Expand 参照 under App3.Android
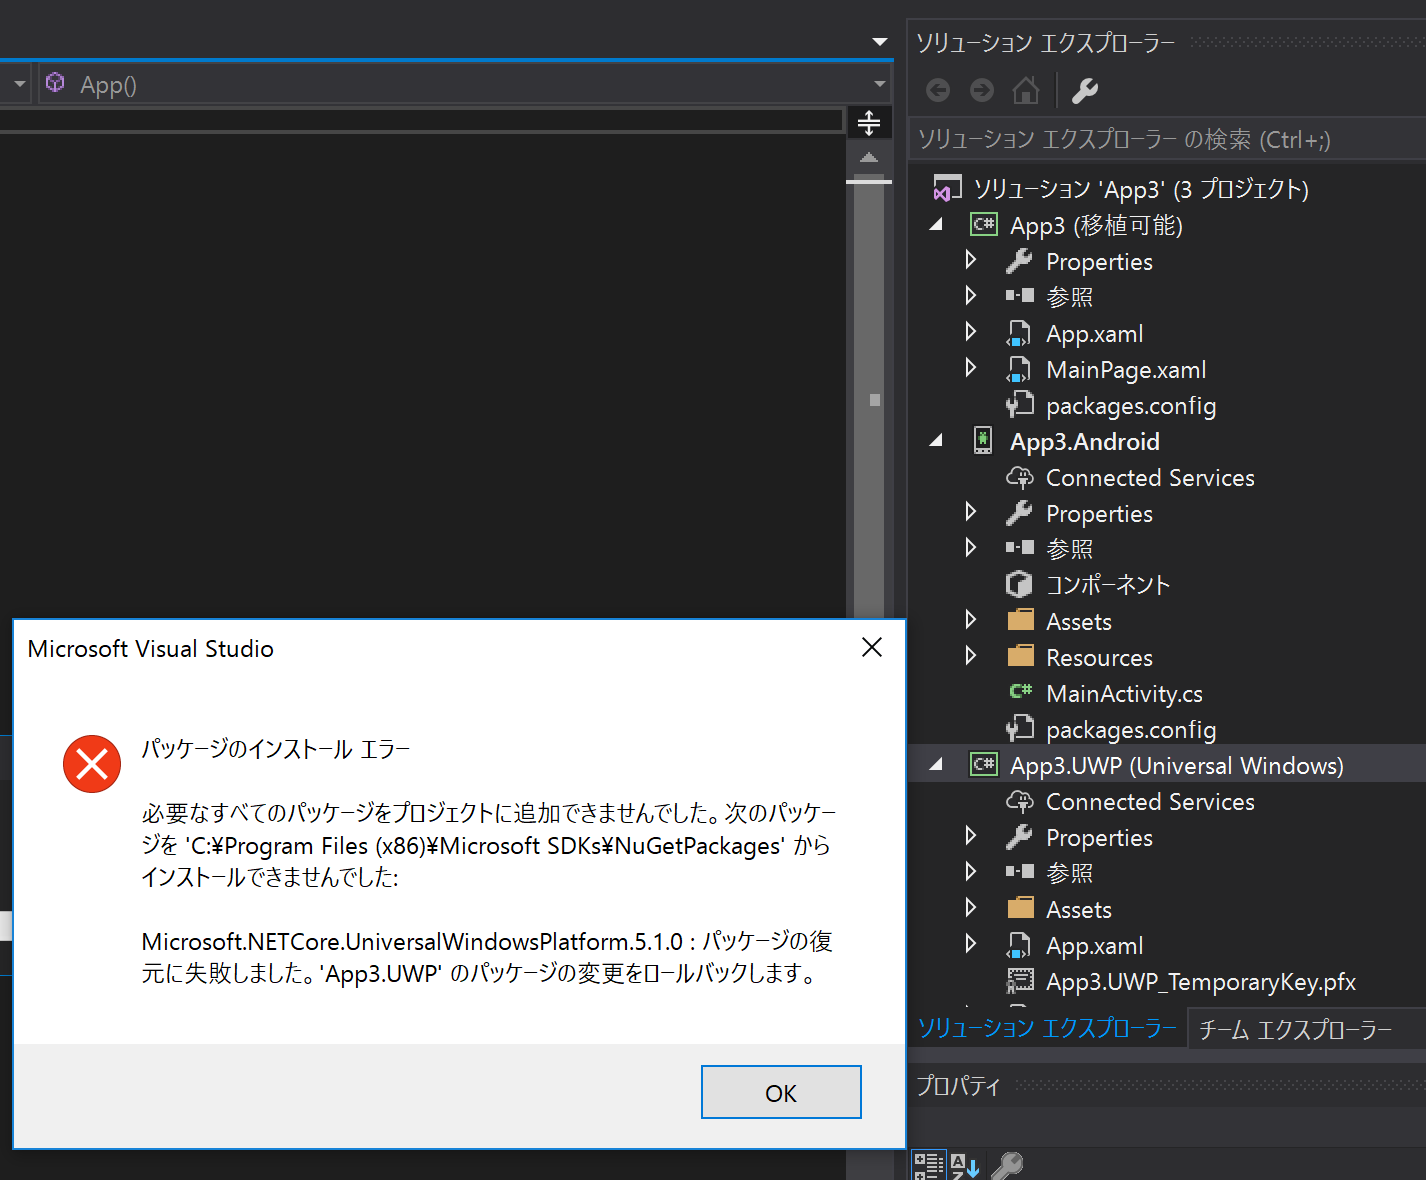1426x1180 pixels. point(971,547)
